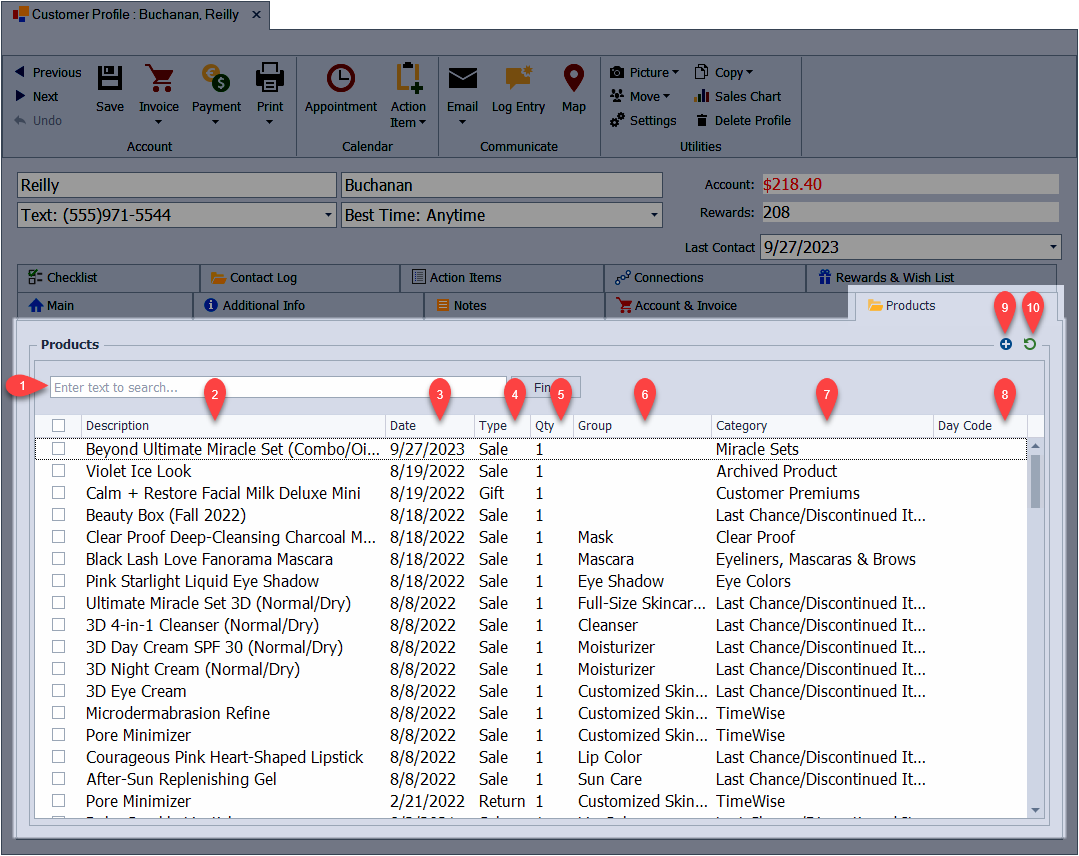
Task: Click the Copy pages icon
Action: point(701,72)
